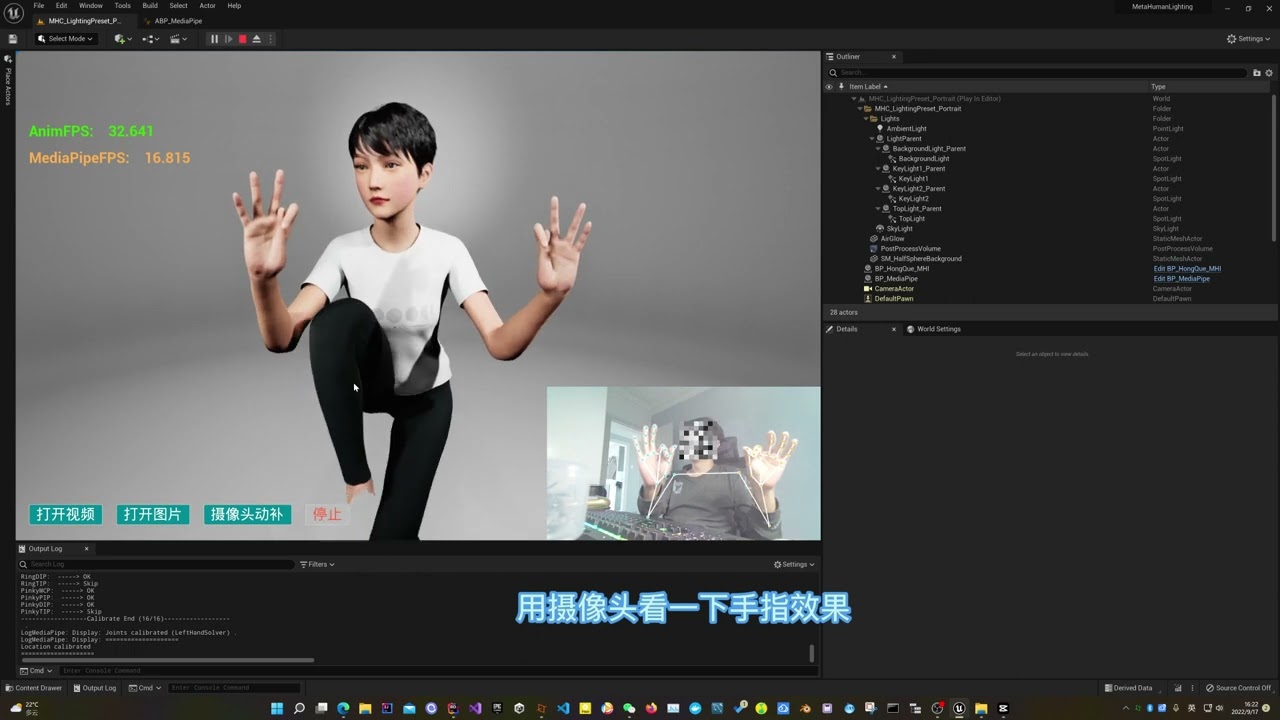This screenshot has height=720, width=1280.
Task: Toggle pin column in Outliner header
Action: tap(841, 87)
